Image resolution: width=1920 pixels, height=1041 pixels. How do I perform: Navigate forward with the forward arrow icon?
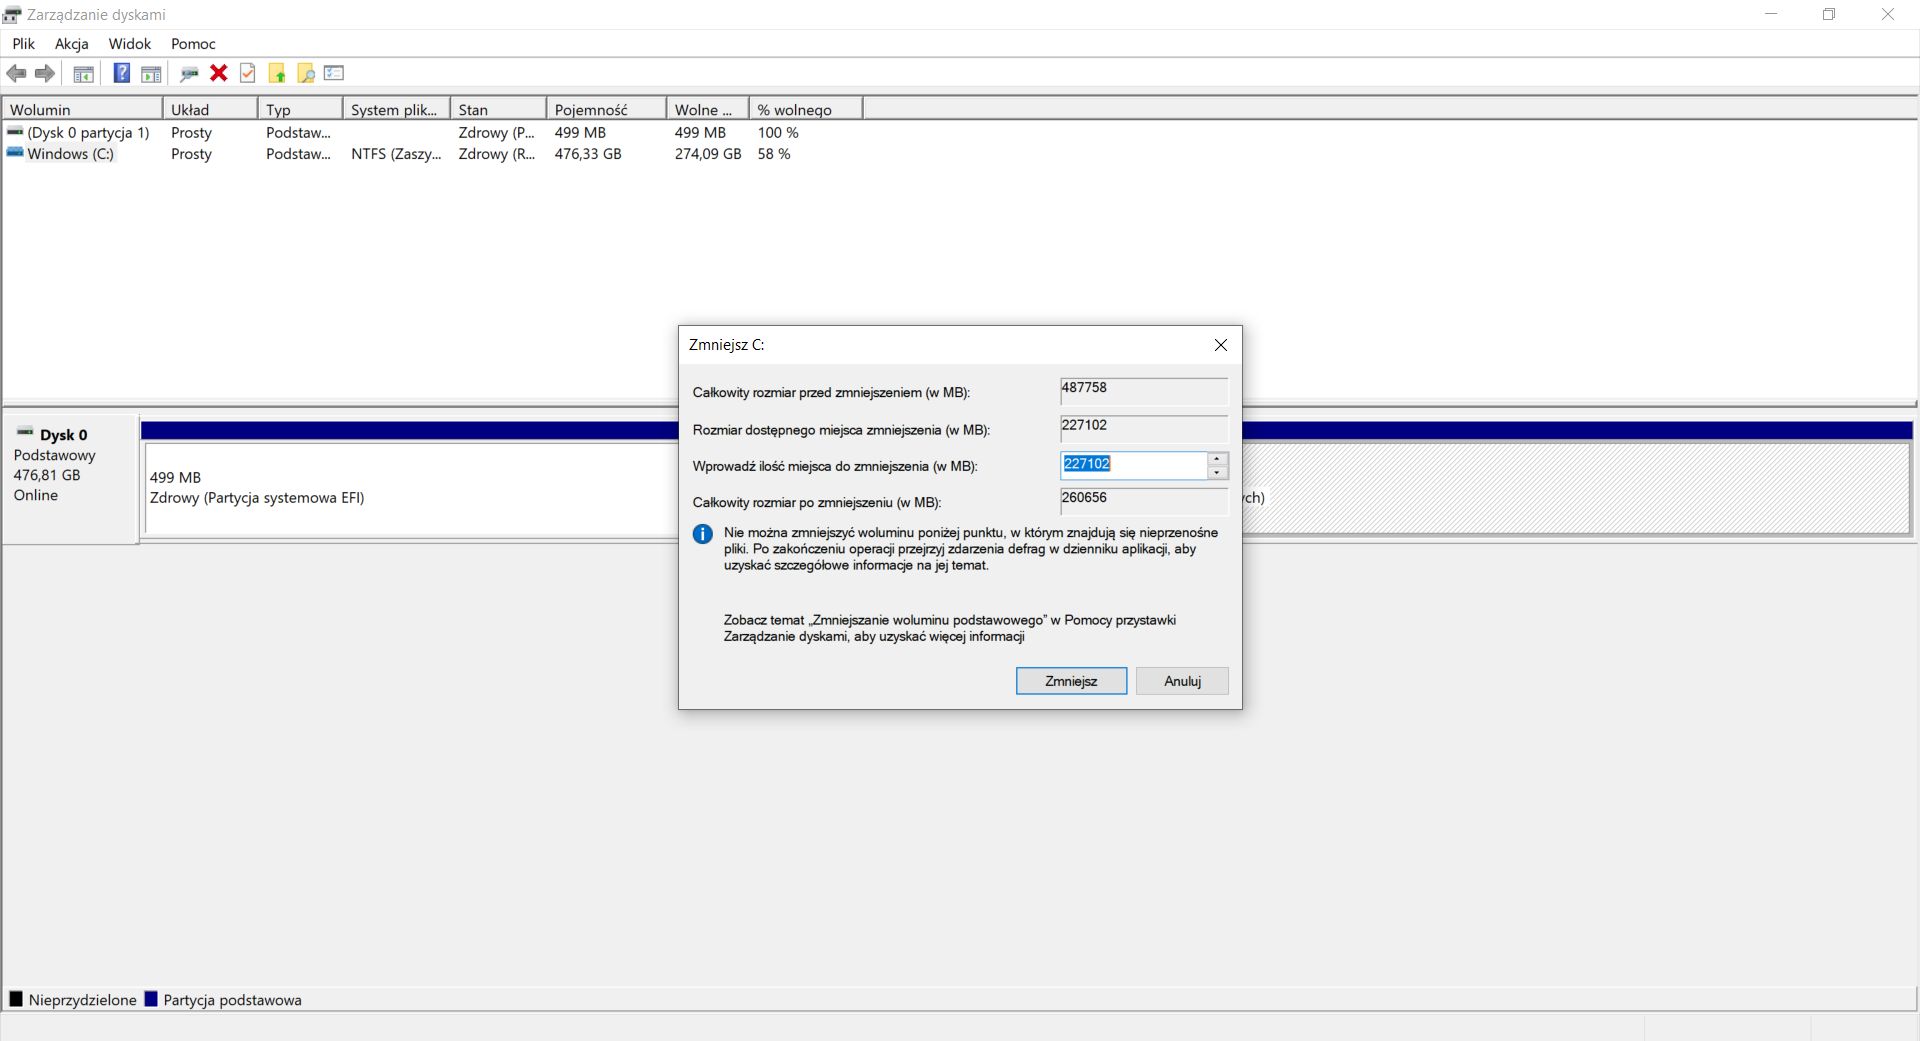pyautogui.click(x=45, y=73)
